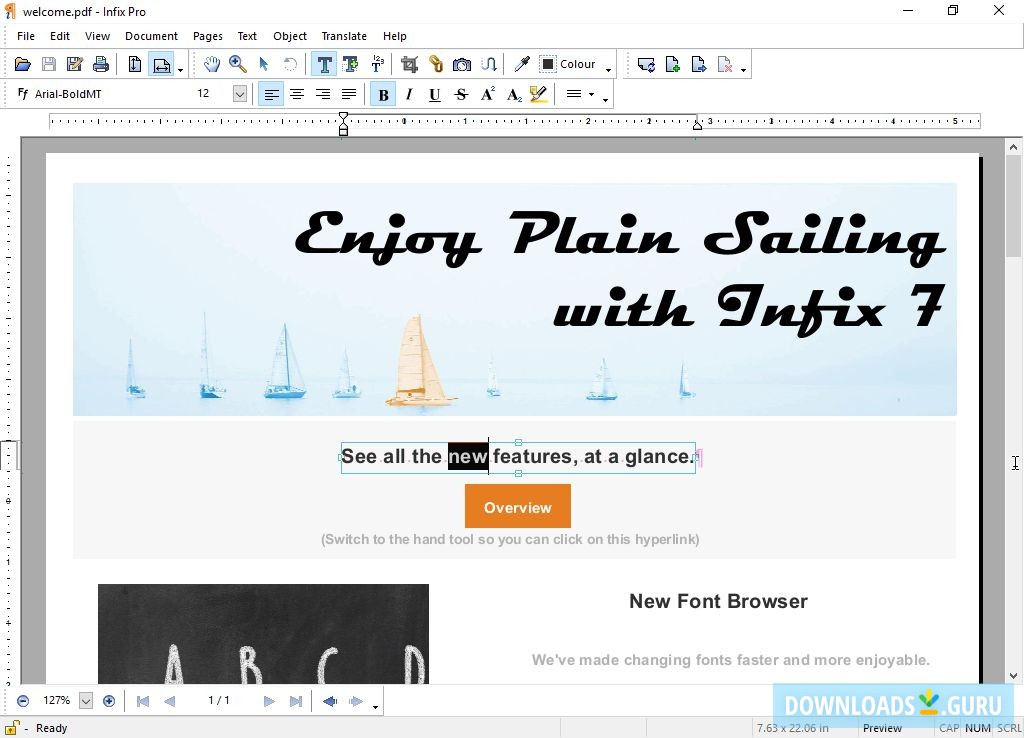This screenshot has height=738, width=1024.
Task: Toggle Strikethrough formatting
Action: click(461, 95)
